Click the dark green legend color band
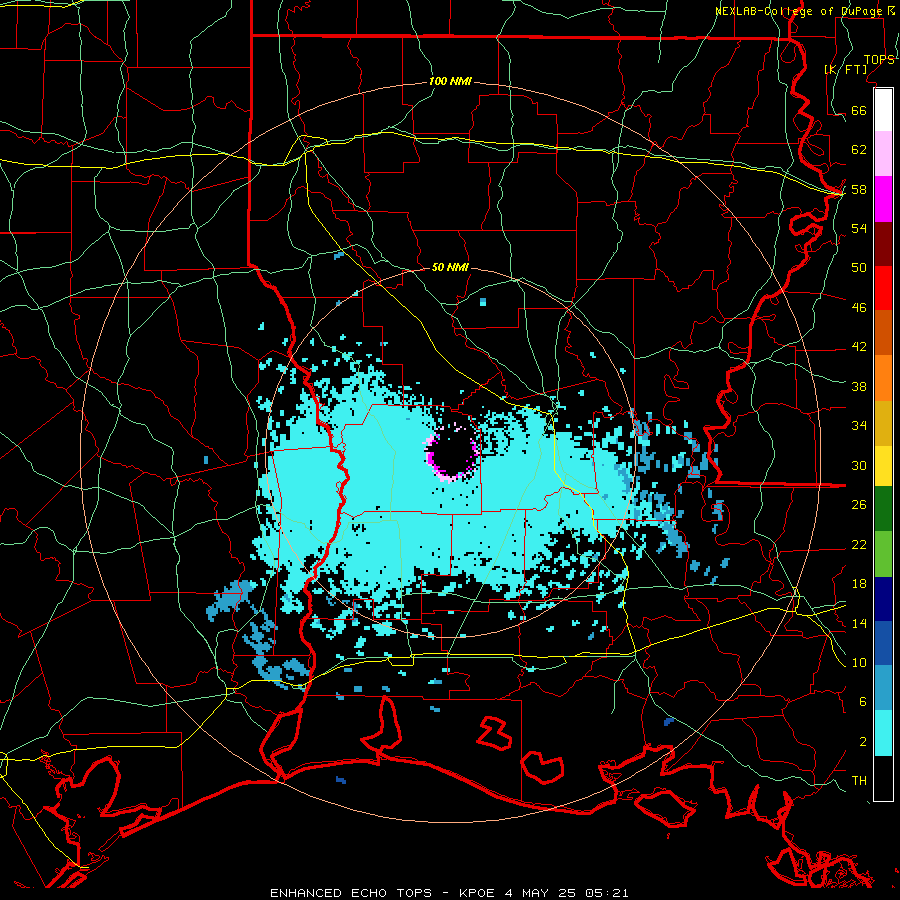 click(883, 509)
